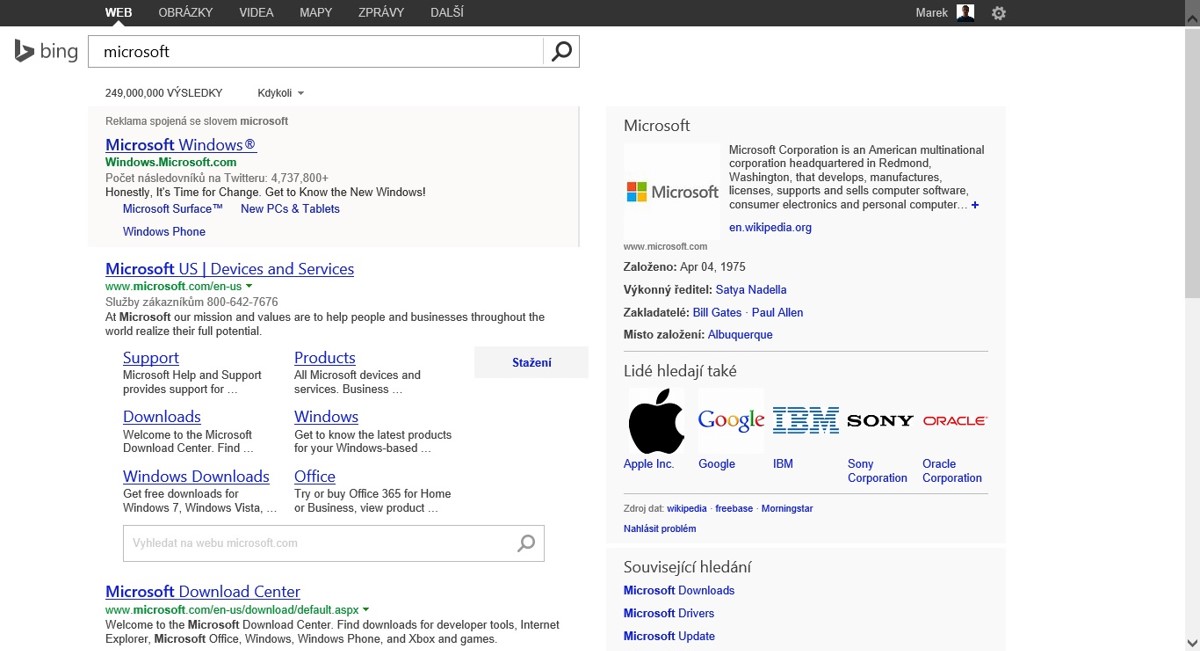Open the Microsoft Update related search
Viewport: 1200px width, 651px height.
tap(670, 636)
